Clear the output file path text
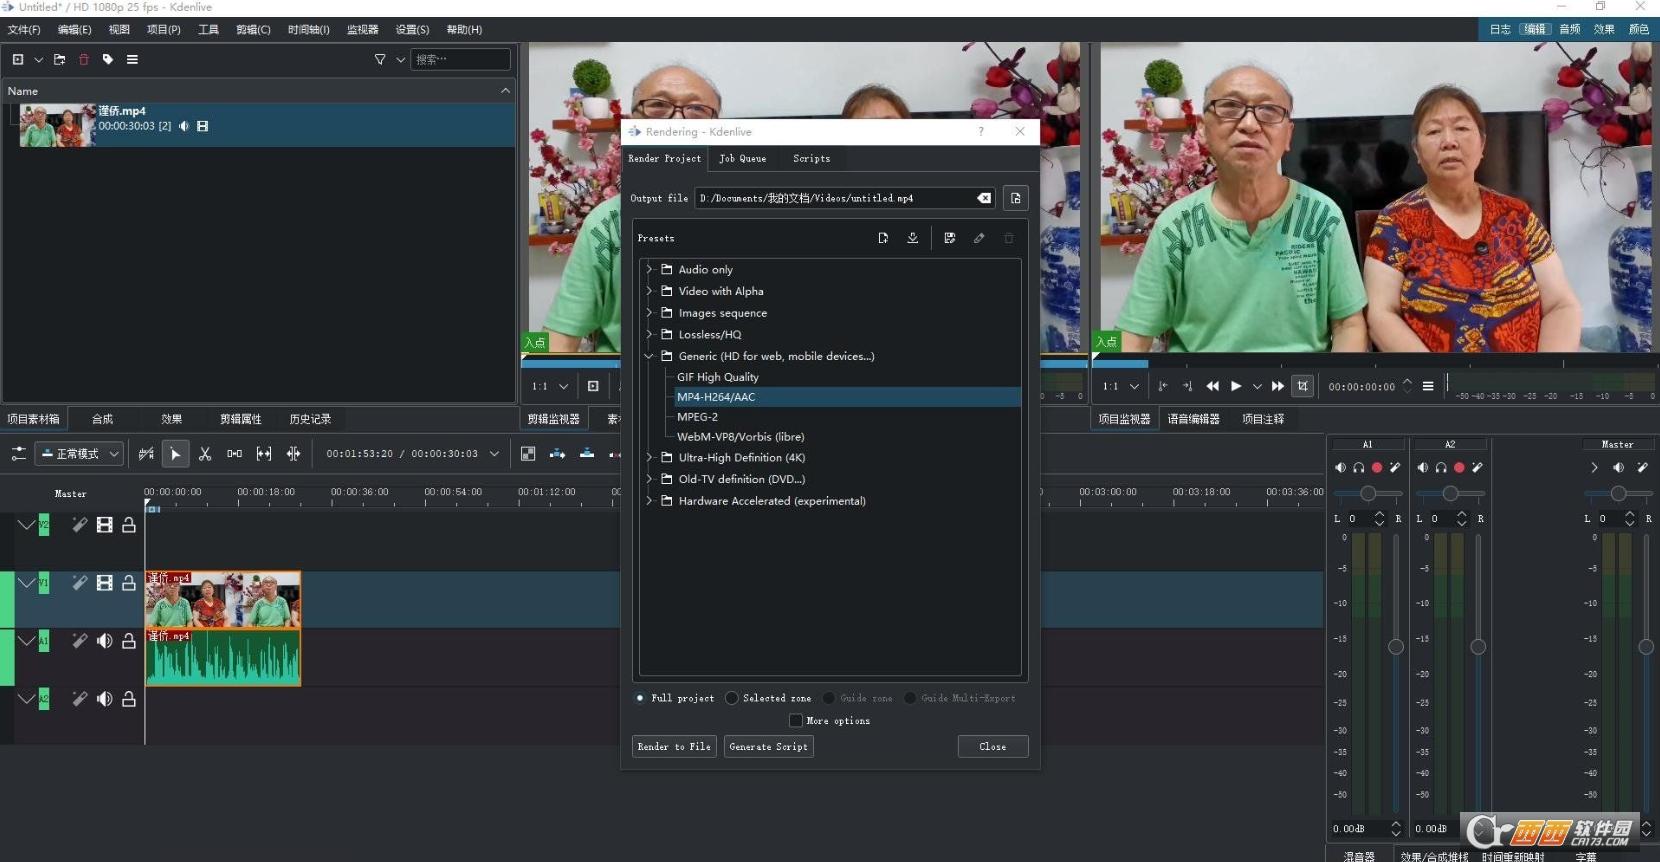Image resolution: width=1660 pixels, height=862 pixels. click(984, 198)
